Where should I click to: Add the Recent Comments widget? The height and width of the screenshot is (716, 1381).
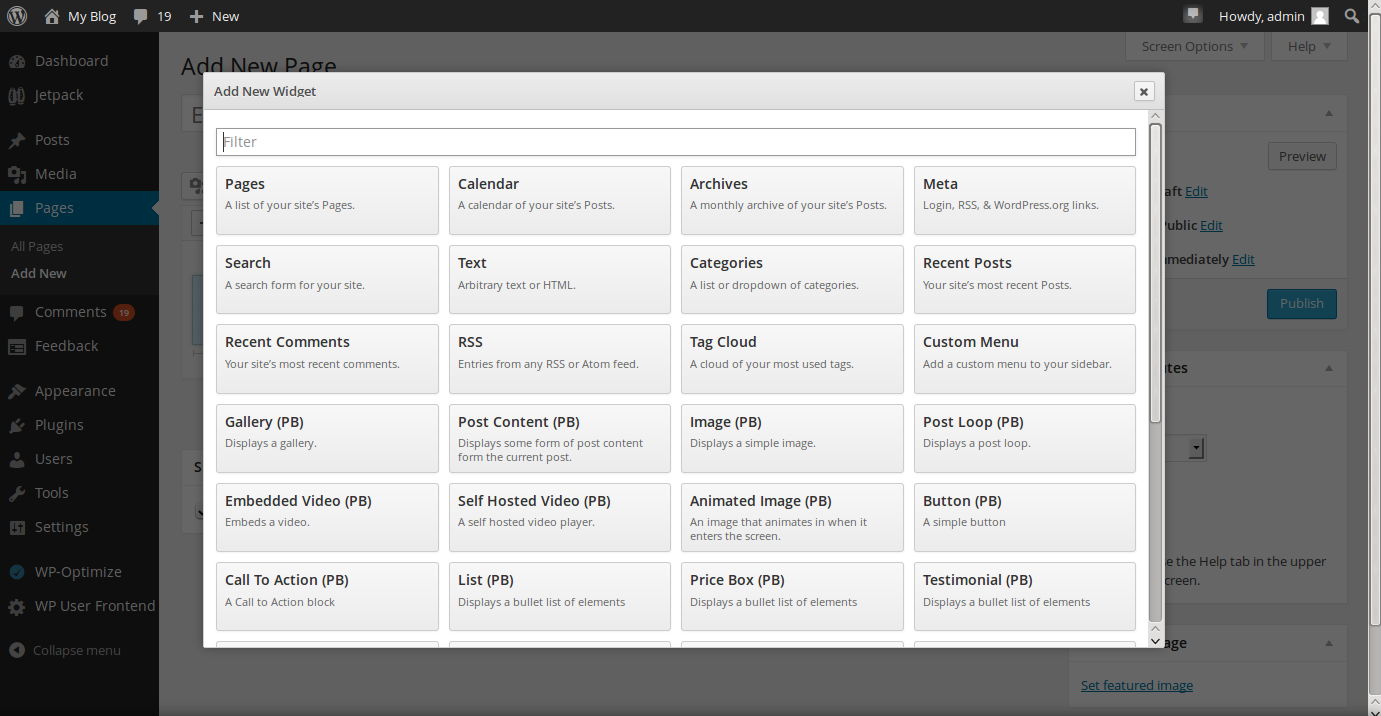pyautogui.click(x=327, y=359)
